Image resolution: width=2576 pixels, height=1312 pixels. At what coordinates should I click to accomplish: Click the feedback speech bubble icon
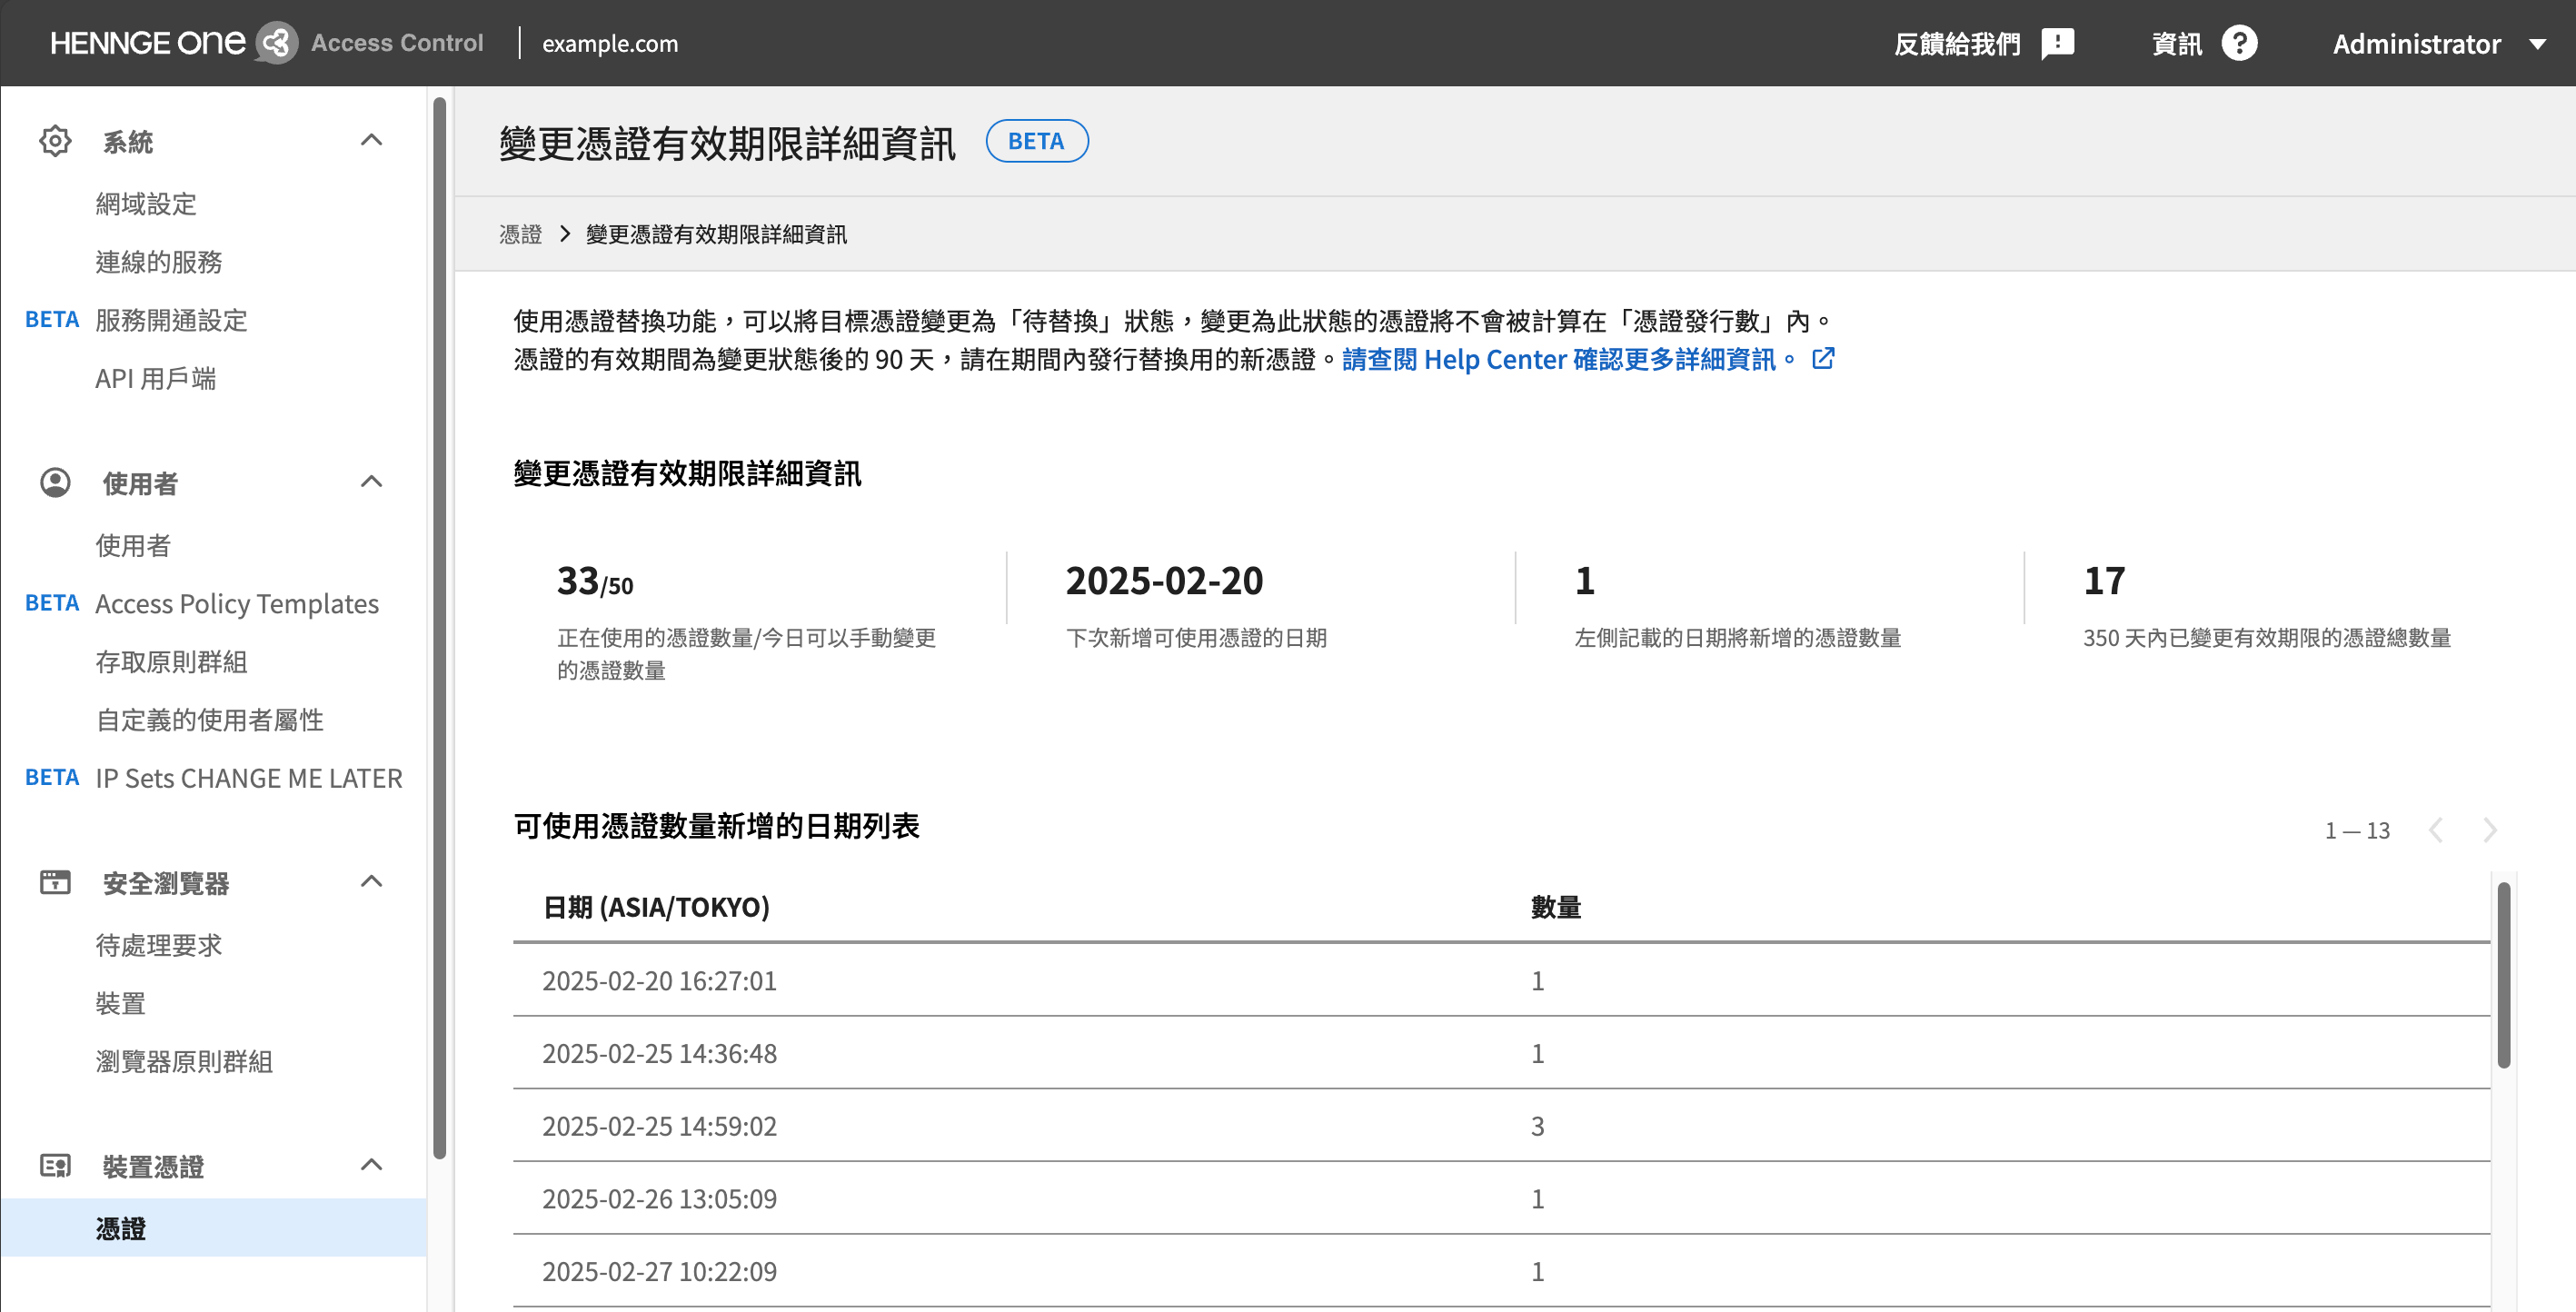pos(2058,44)
